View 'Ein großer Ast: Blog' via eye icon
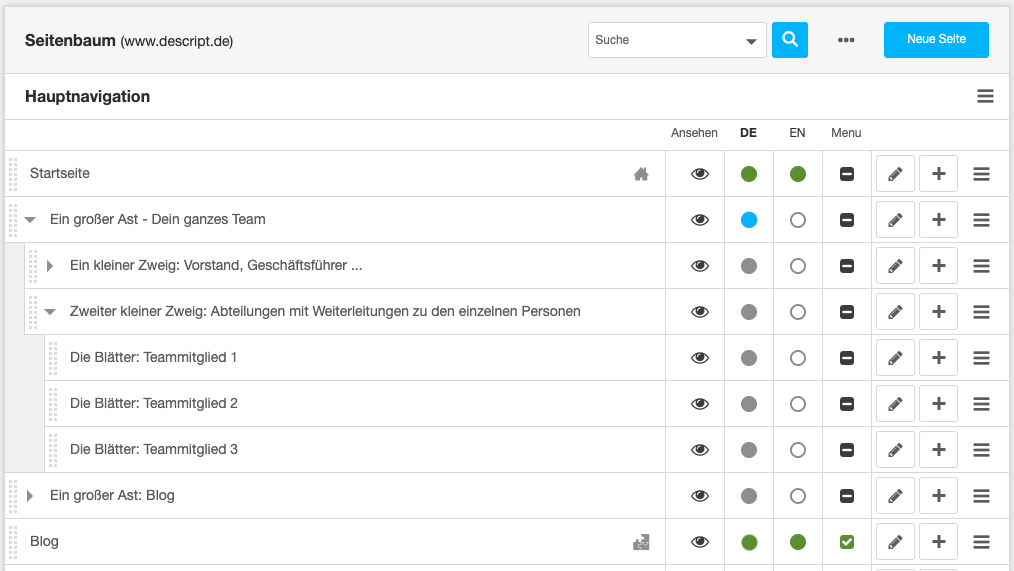 (700, 496)
